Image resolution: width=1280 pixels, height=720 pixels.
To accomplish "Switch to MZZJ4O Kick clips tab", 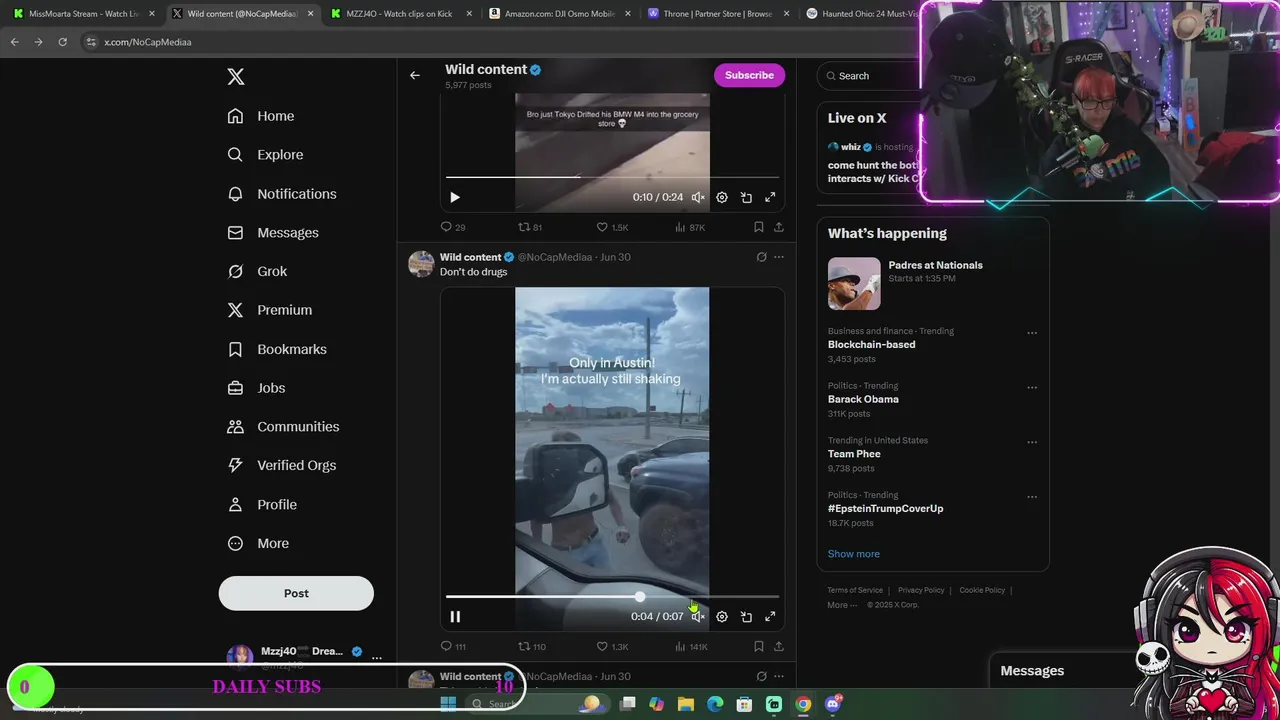I will [400, 14].
